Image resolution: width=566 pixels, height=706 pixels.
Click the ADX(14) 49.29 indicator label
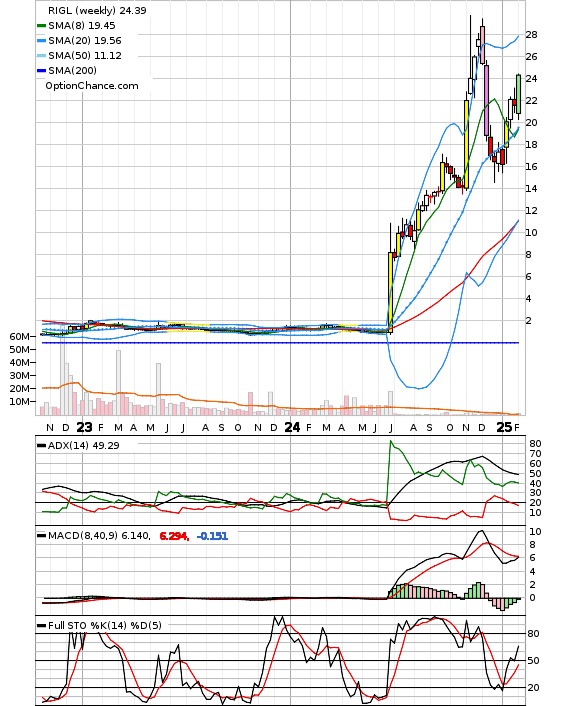[84, 445]
